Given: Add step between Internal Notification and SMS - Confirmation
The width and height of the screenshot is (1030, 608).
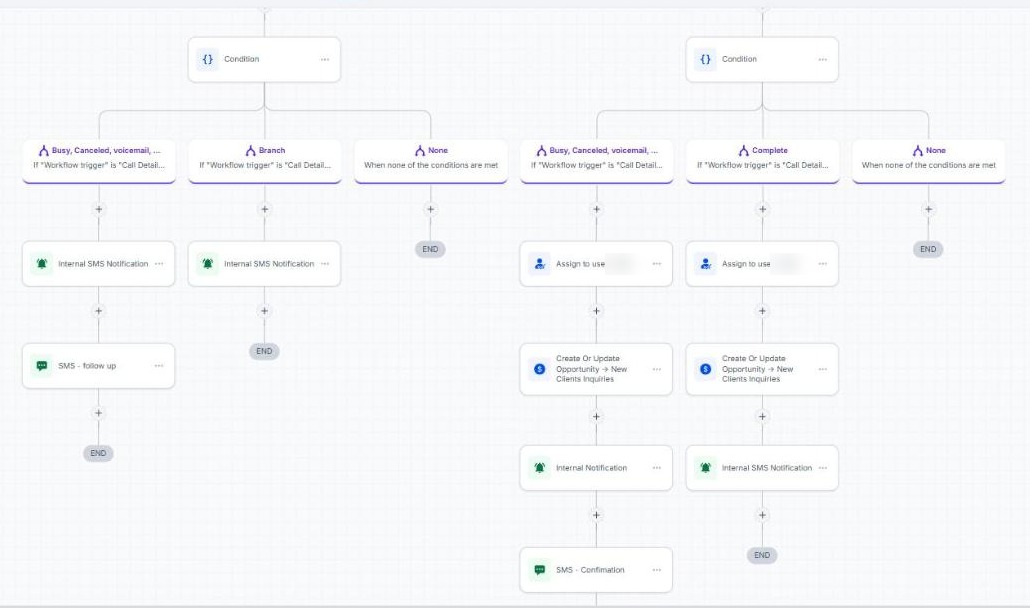Looking at the screenshot, I should coord(596,515).
